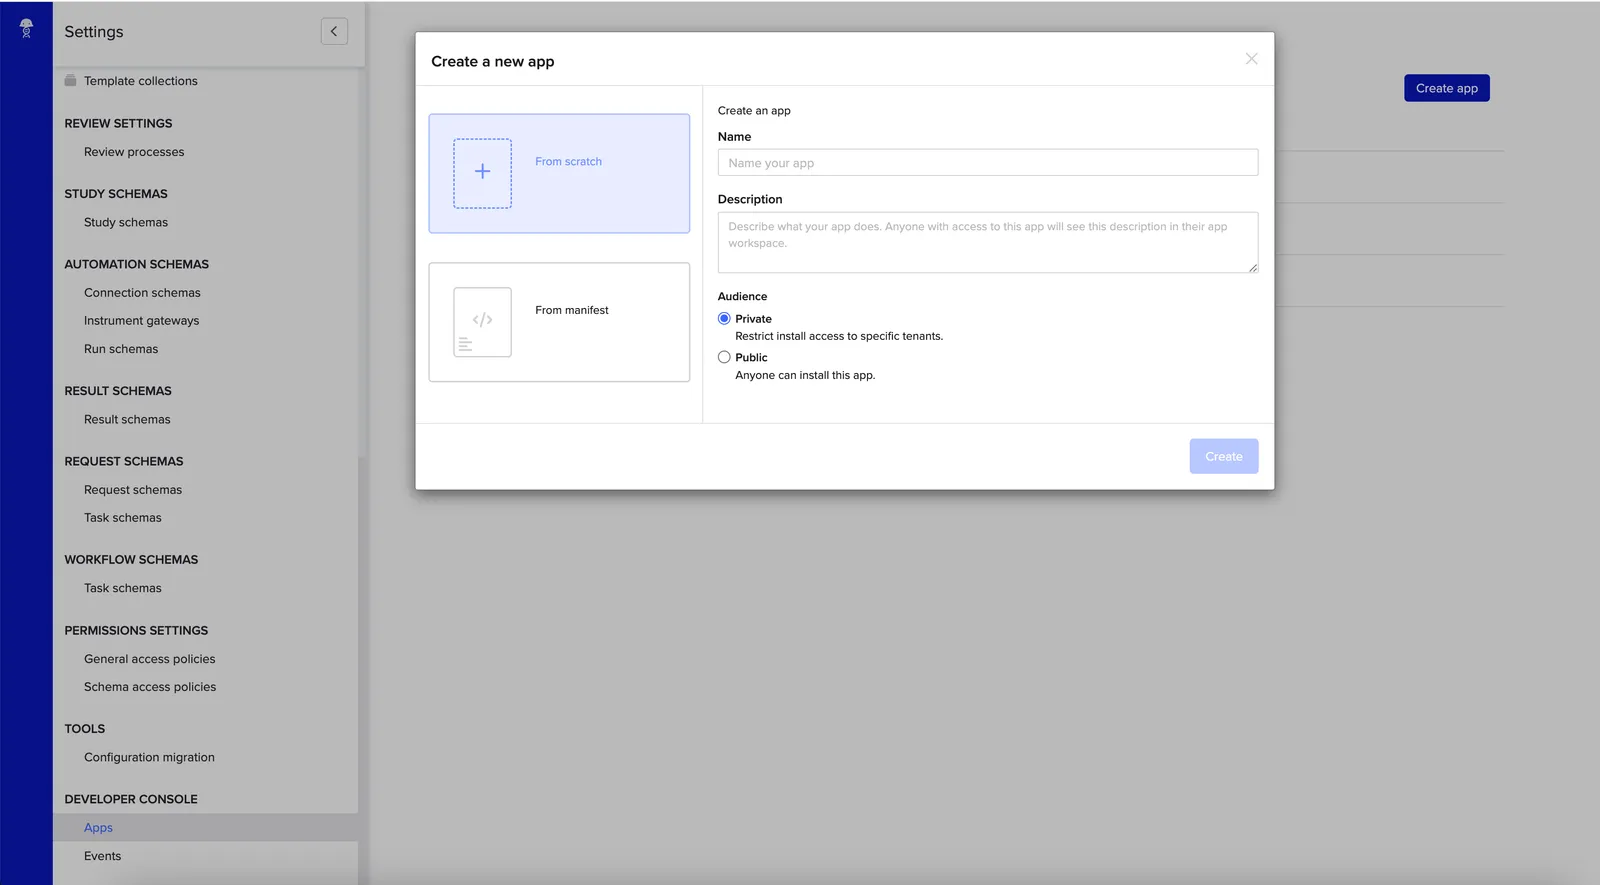Click the Settings heading
Screen dimensions: 1600x885
[94, 32]
